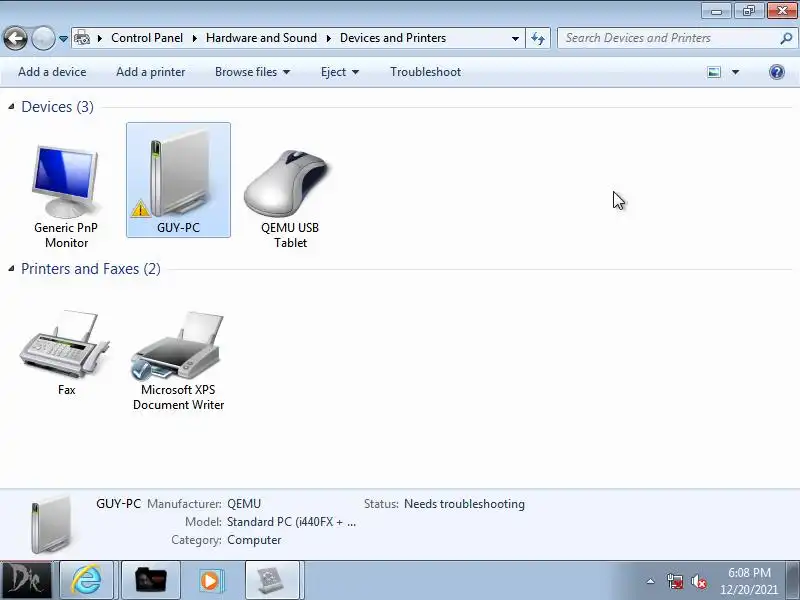This screenshot has width=800, height=600.
Task: Minimize the Devices and Printers window
Action: pos(717,11)
